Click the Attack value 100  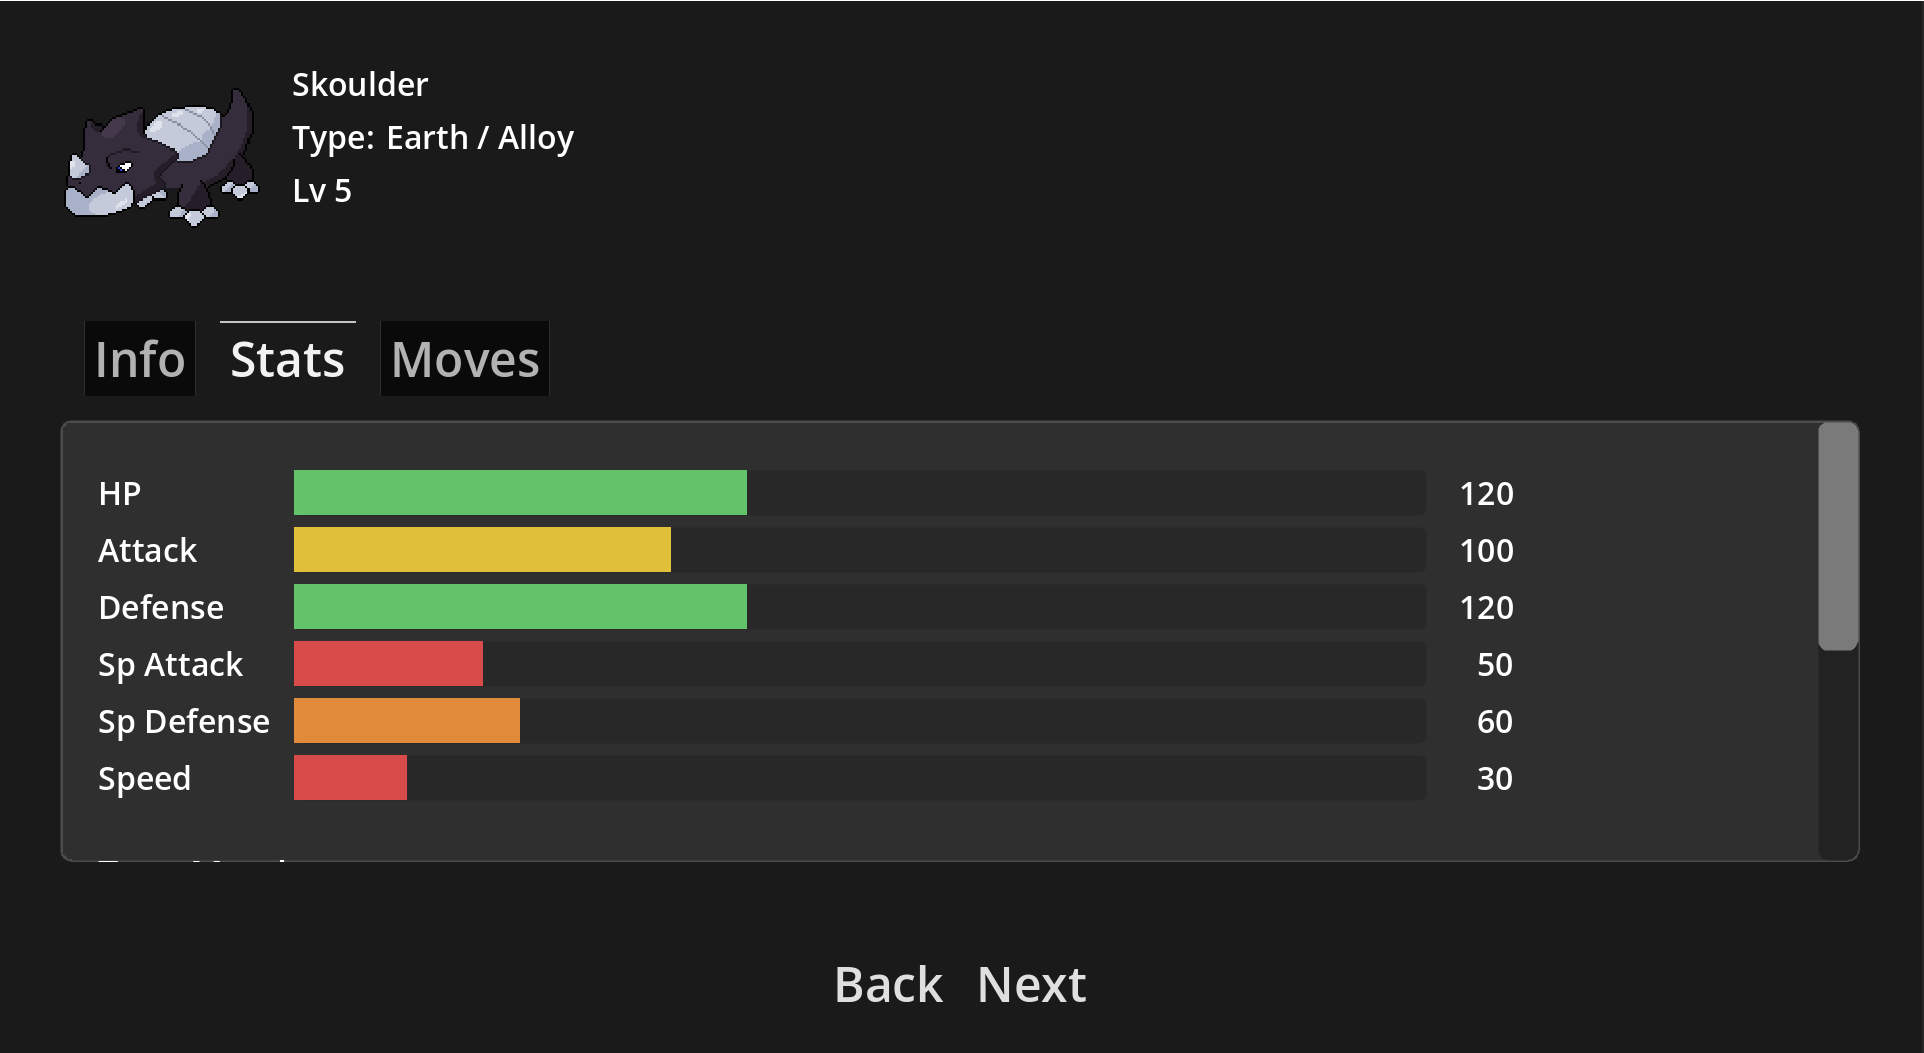(1486, 551)
